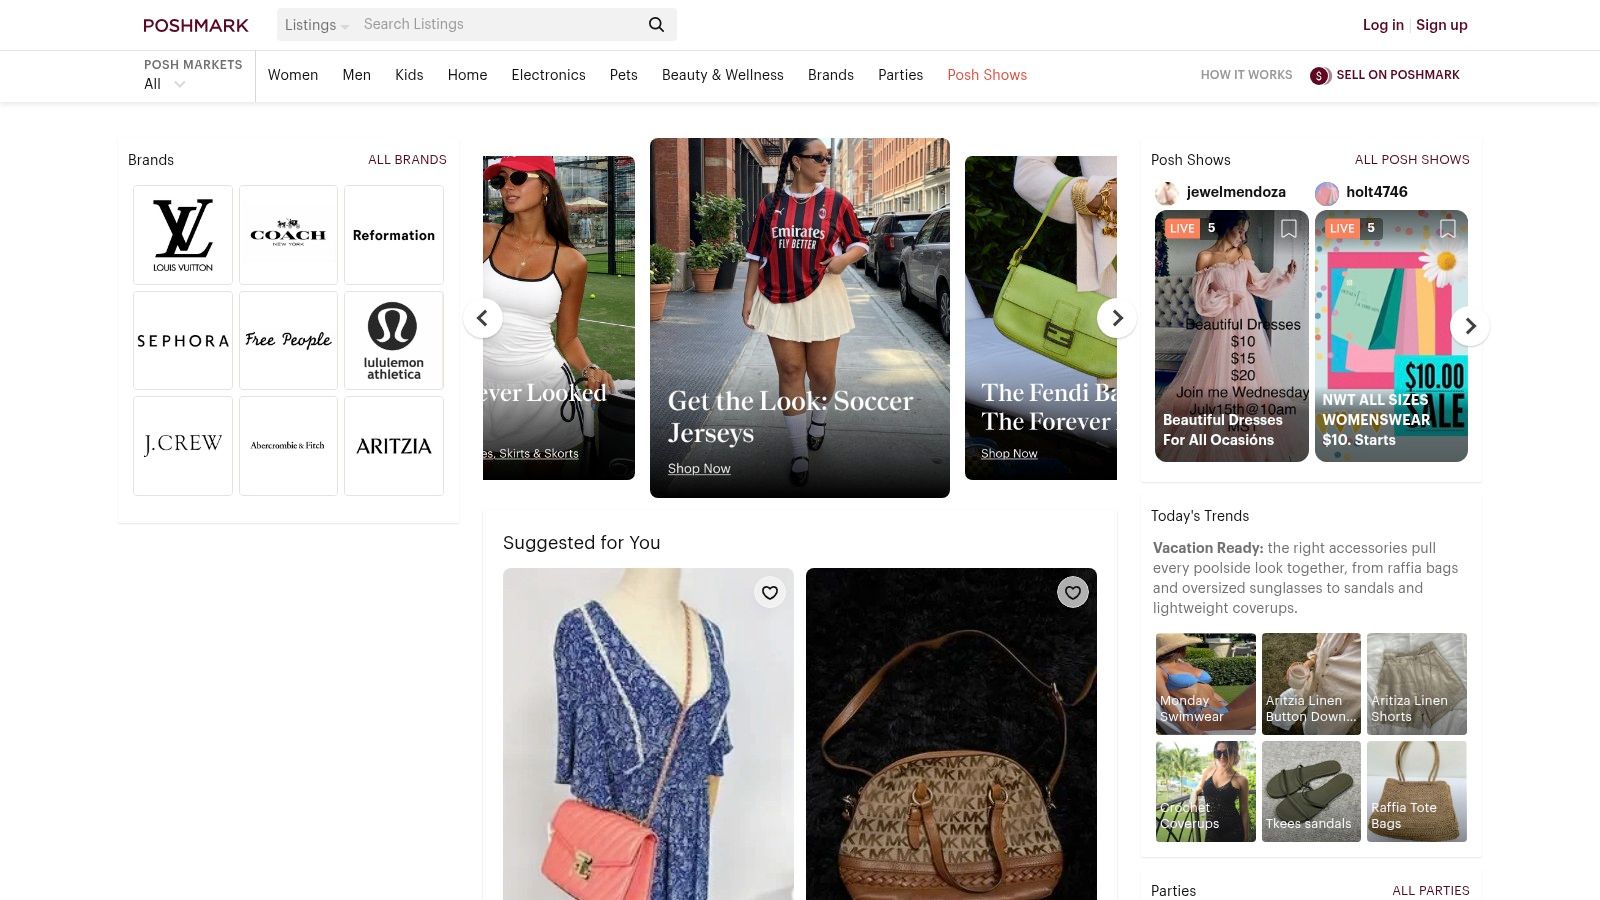Click the search magnifier icon
Screen dimensions: 1600x900
(656, 24)
